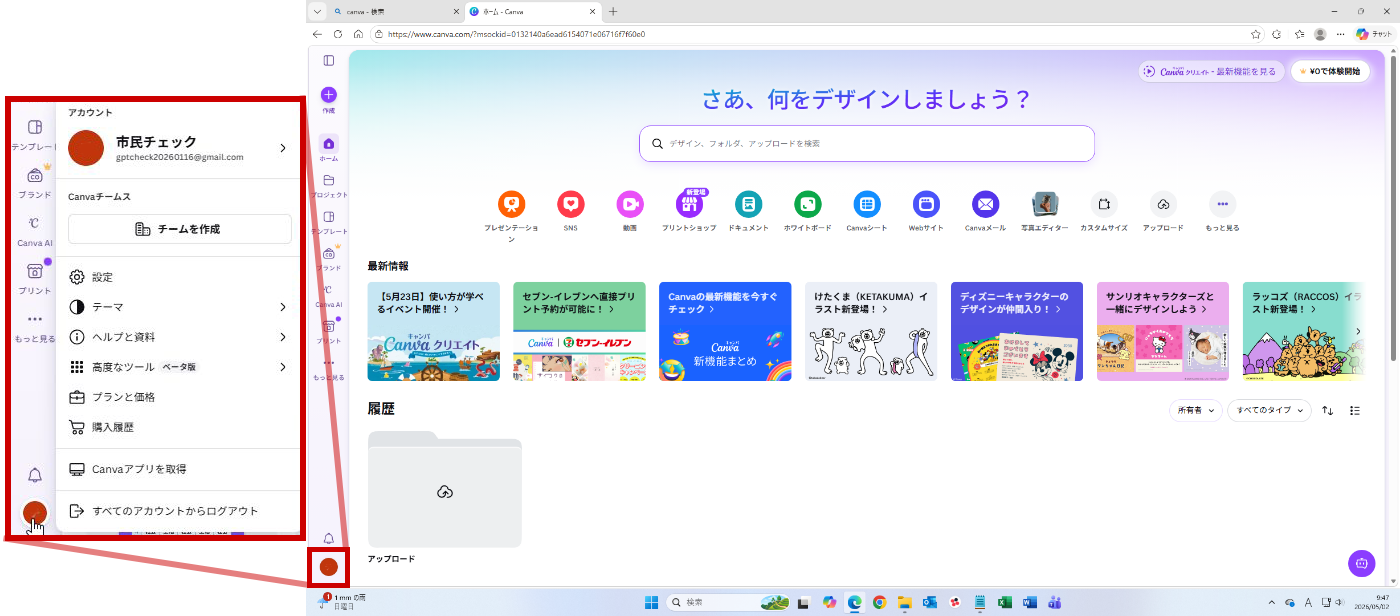Open the サンリオキャラクターズ news card

(1163, 331)
